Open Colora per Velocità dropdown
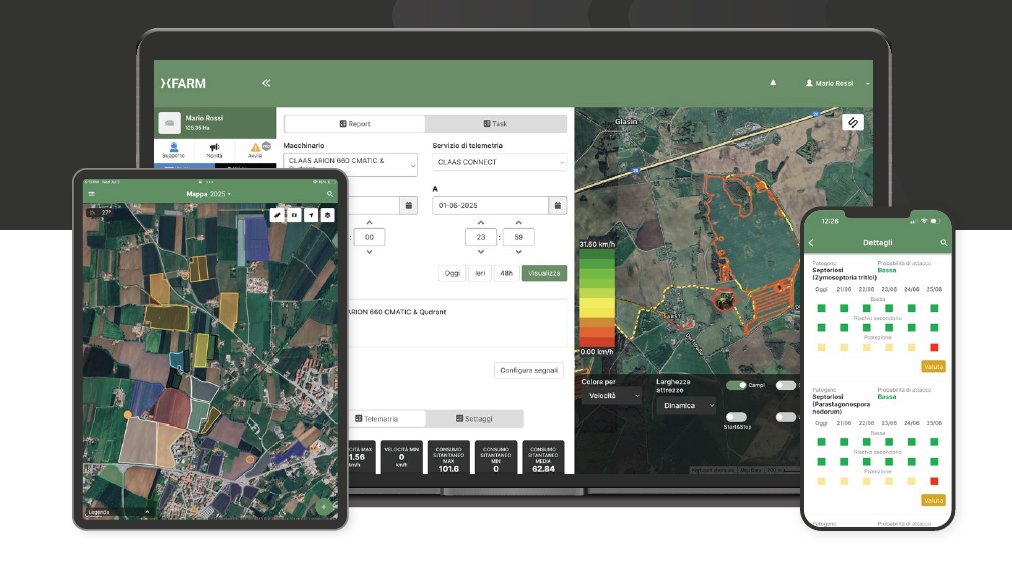1012x581 pixels. tap(611, 396)
